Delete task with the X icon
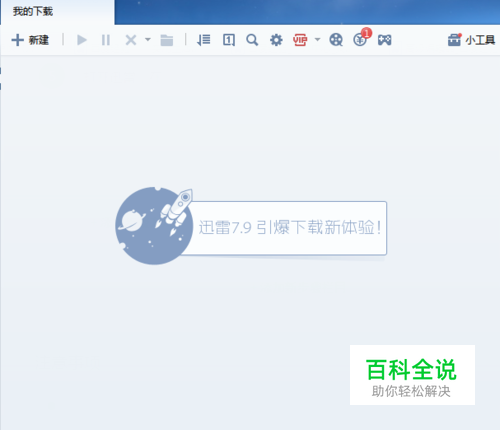 coord(131,40)
